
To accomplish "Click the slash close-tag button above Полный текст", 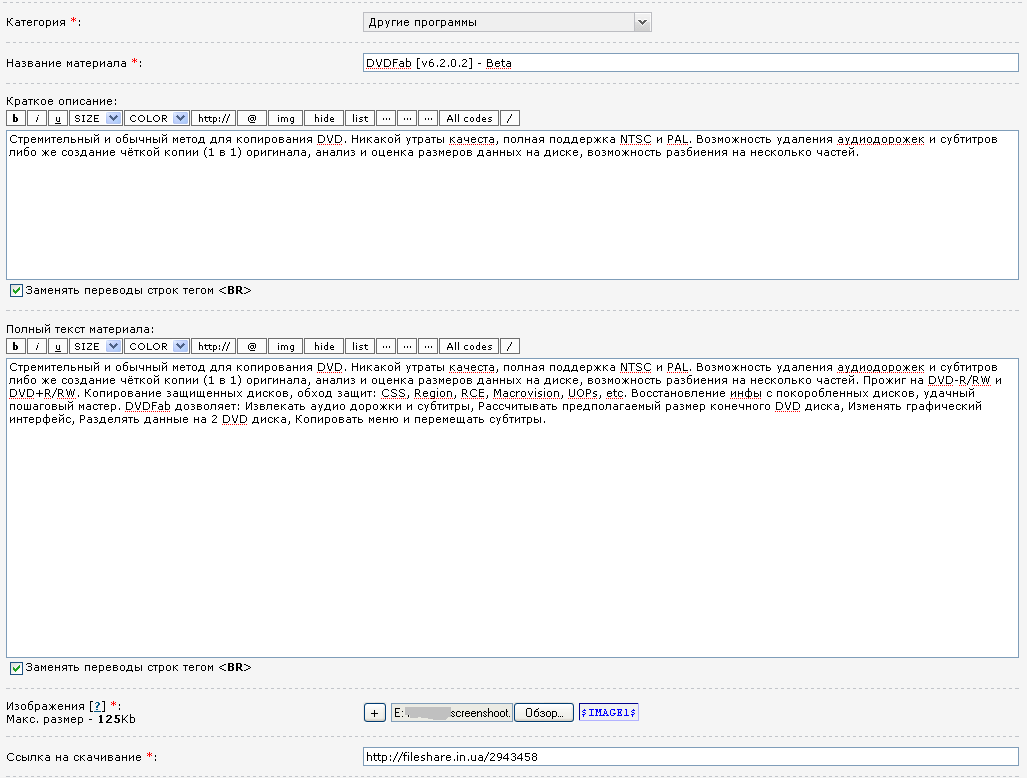I will (x=510, y=346).
